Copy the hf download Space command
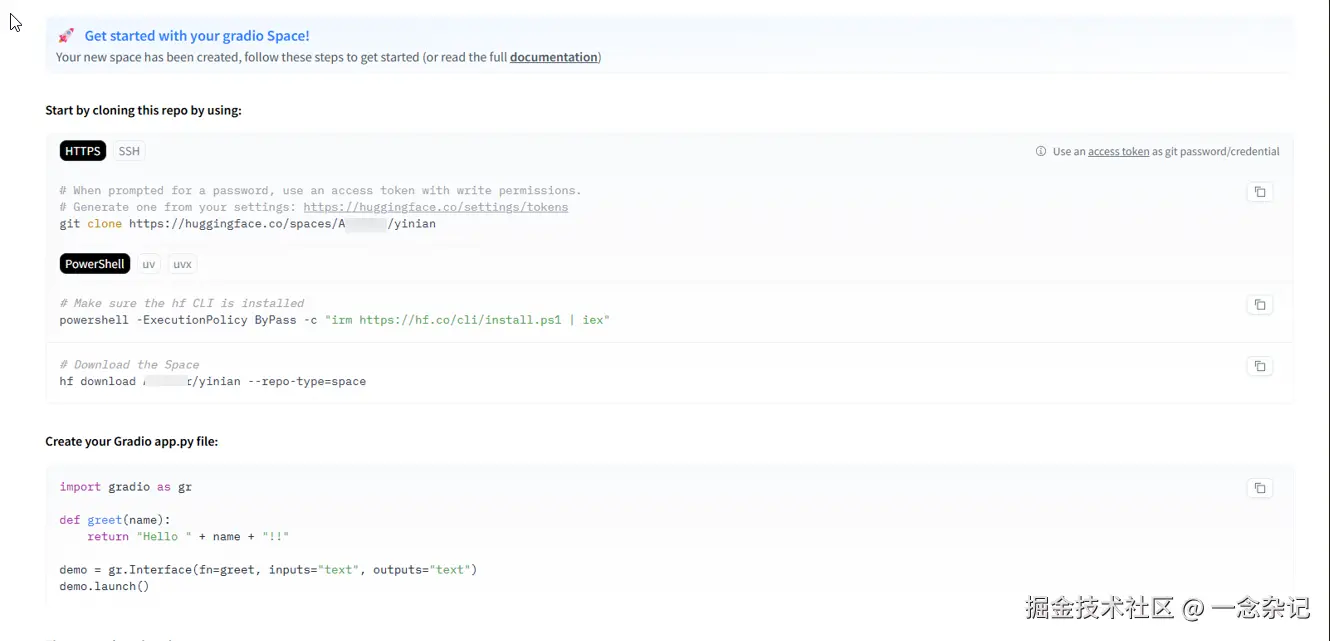 [x=1260, y=366]
